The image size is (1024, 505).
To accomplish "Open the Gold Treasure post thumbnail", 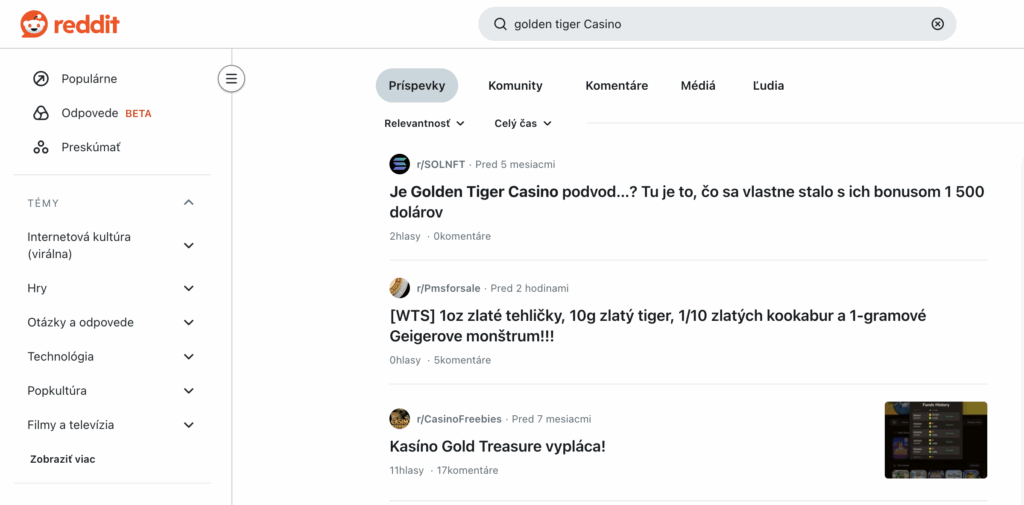I will point(935,440).
